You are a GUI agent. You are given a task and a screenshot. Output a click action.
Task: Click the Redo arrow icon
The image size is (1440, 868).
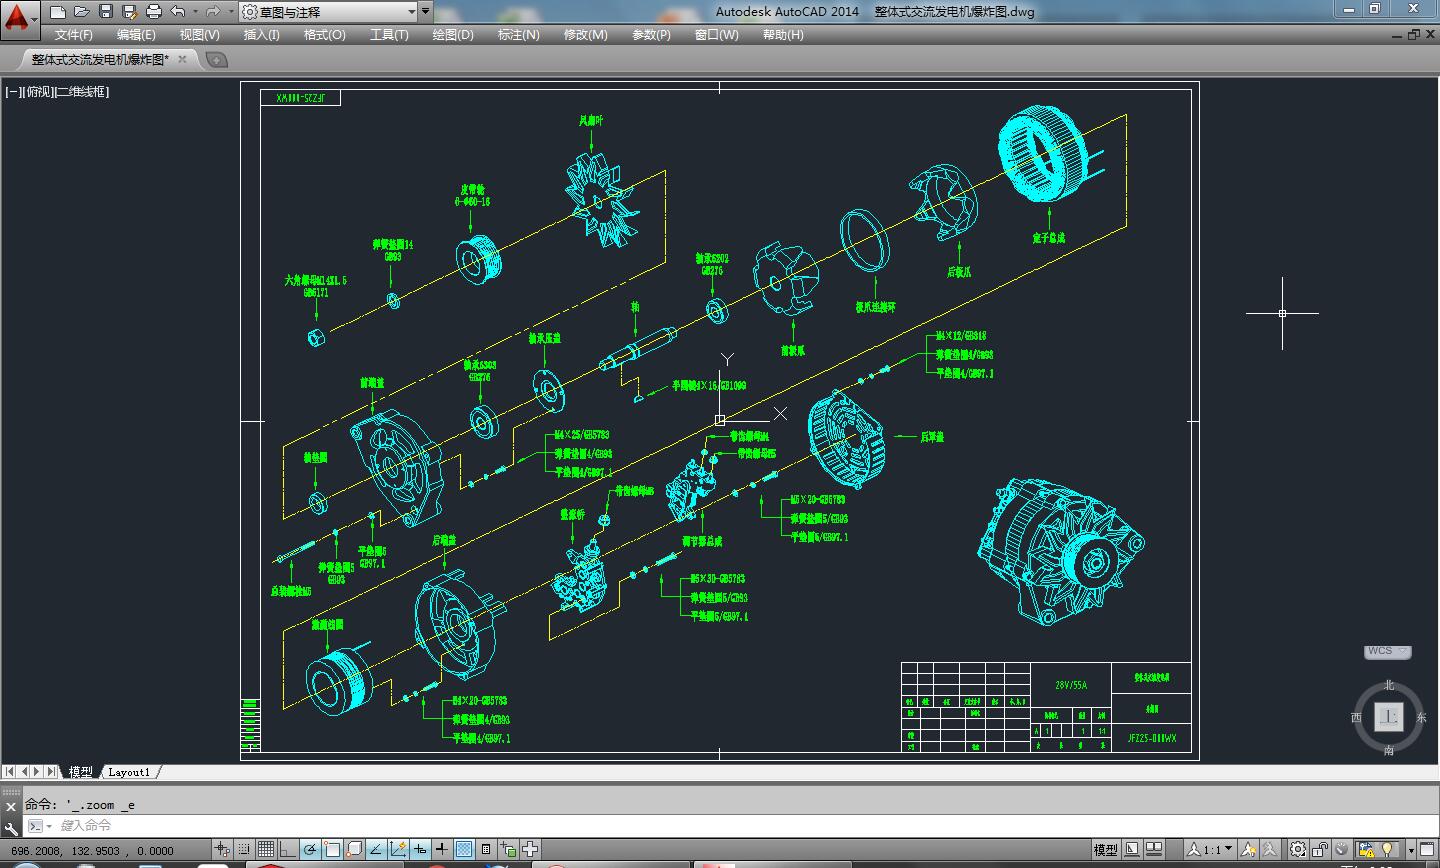click(212, 12)
